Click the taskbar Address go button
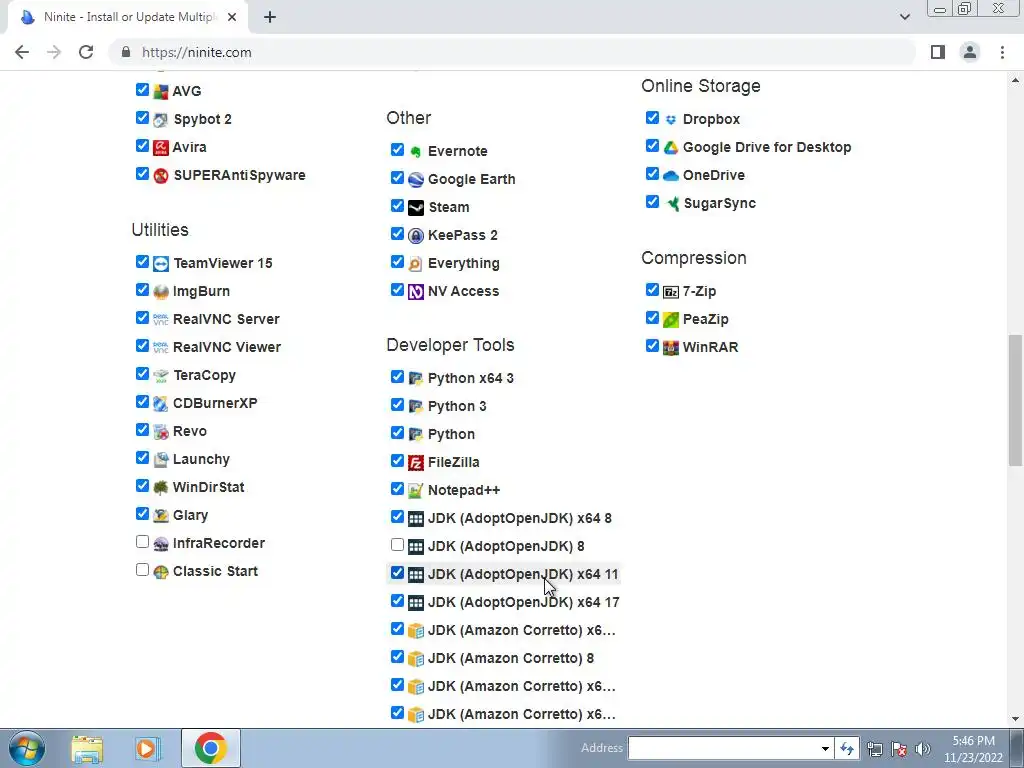Viewport: 1024px width, 768px height. pos(847,748)
